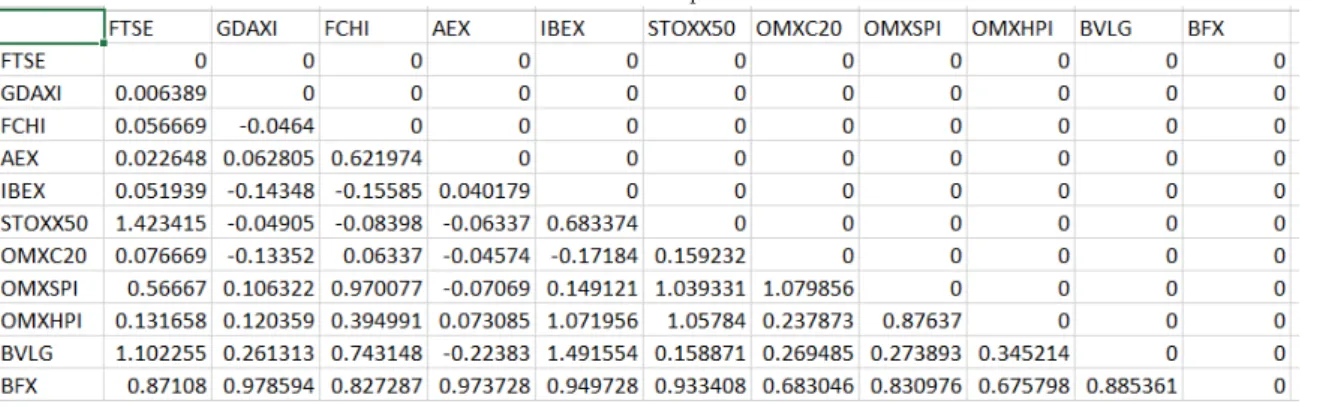The image size is (1326, 407).
Task: Click cell with value 0.345214
Action: pyautogui.click(x=1020, y=352)
